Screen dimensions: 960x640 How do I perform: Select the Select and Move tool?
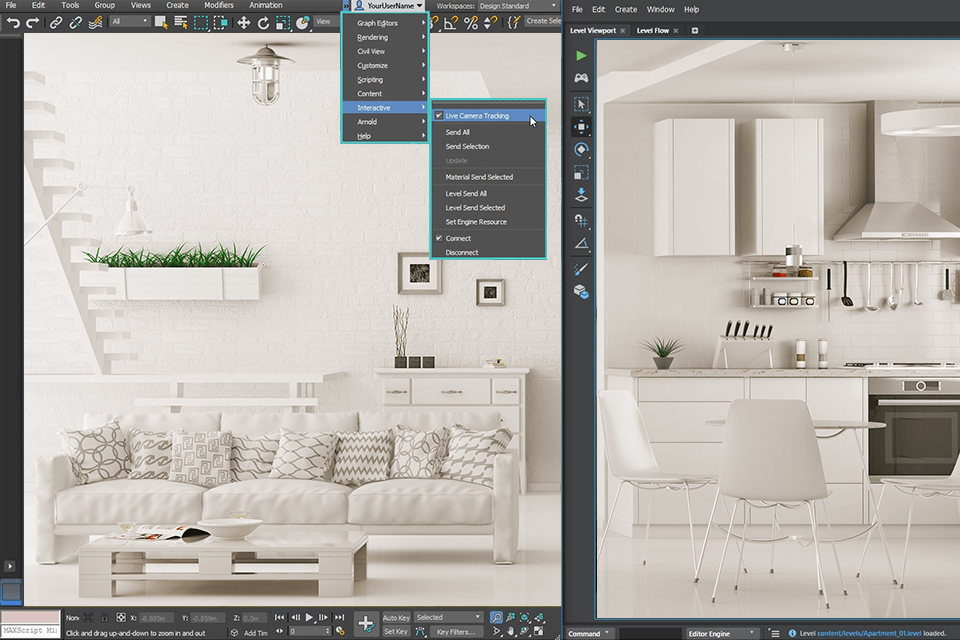pos(244,20)
